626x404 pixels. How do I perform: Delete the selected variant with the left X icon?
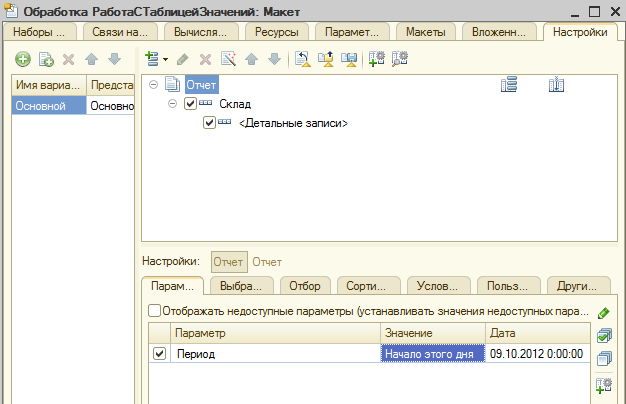click(69, 59)
